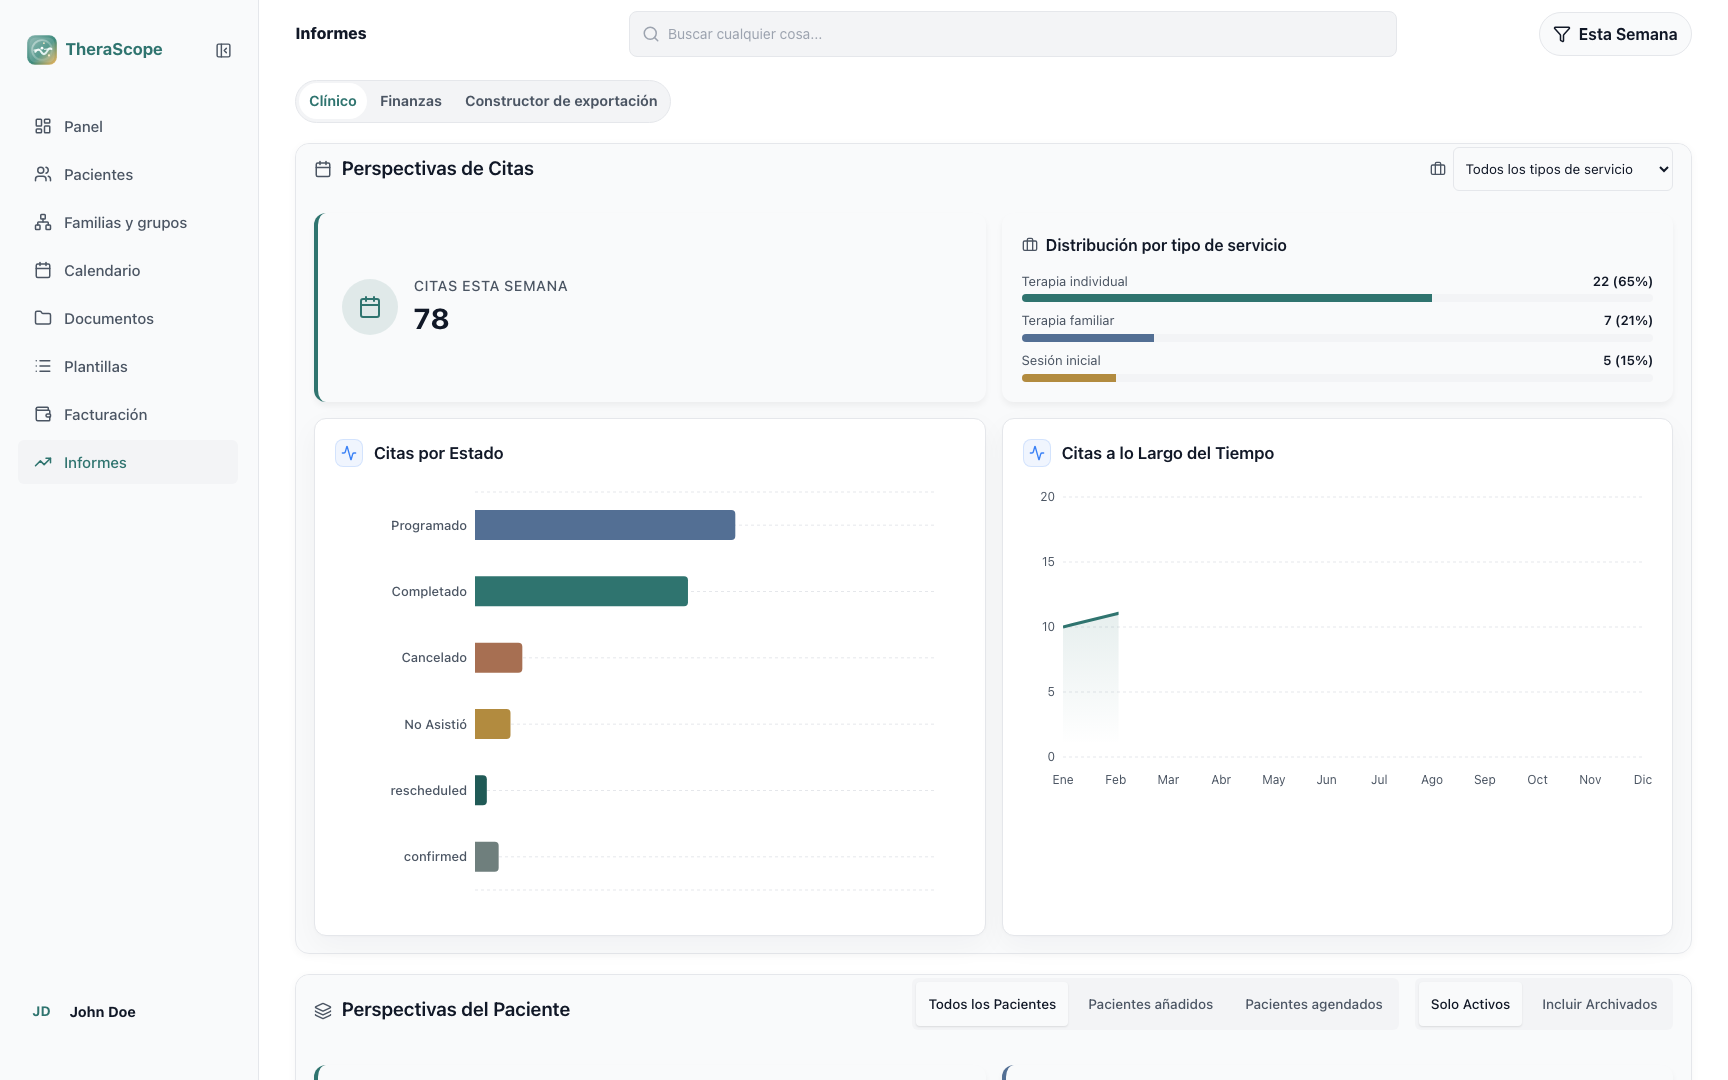Select Pacientes añadidos filter option
This screenshot has height=1080, width=1728.
[x=1150, y=1004]
